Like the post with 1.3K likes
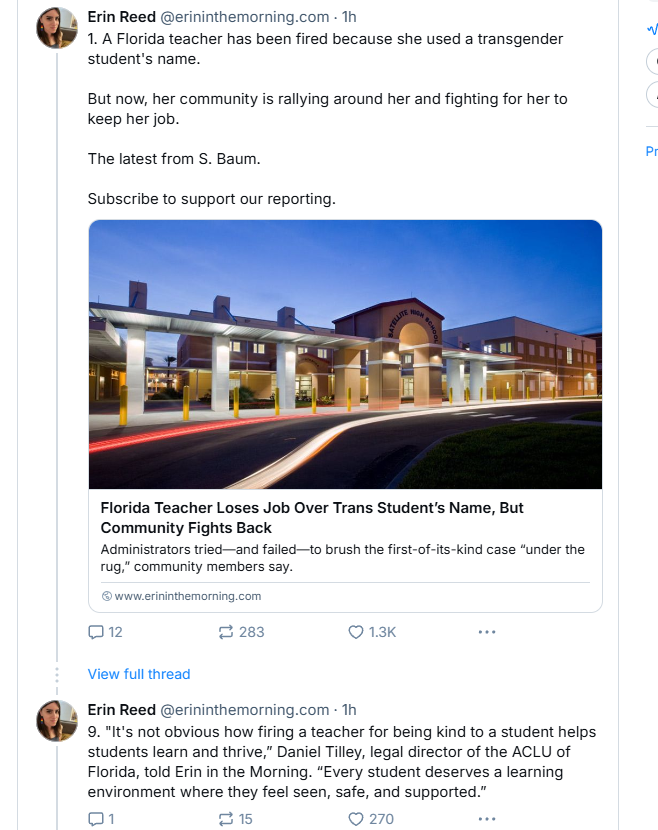 point(356,632)
